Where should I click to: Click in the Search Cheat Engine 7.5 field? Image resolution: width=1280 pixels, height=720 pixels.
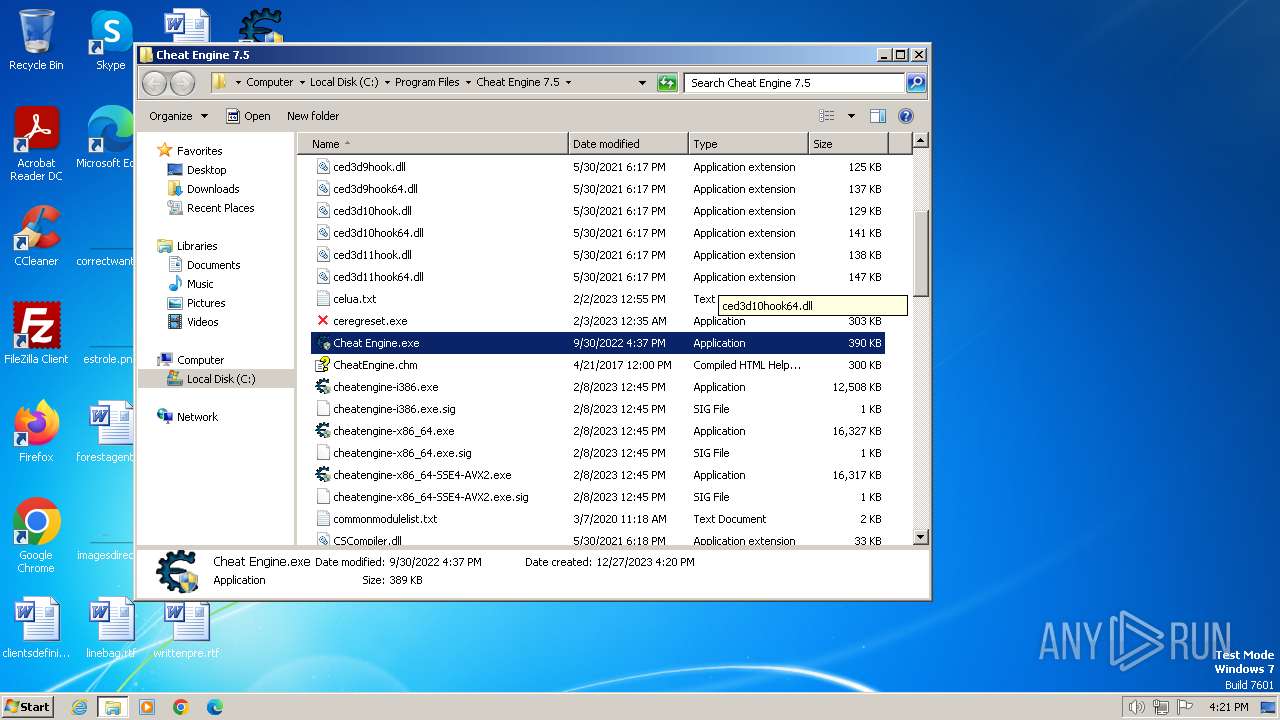(x=795, y=83)
